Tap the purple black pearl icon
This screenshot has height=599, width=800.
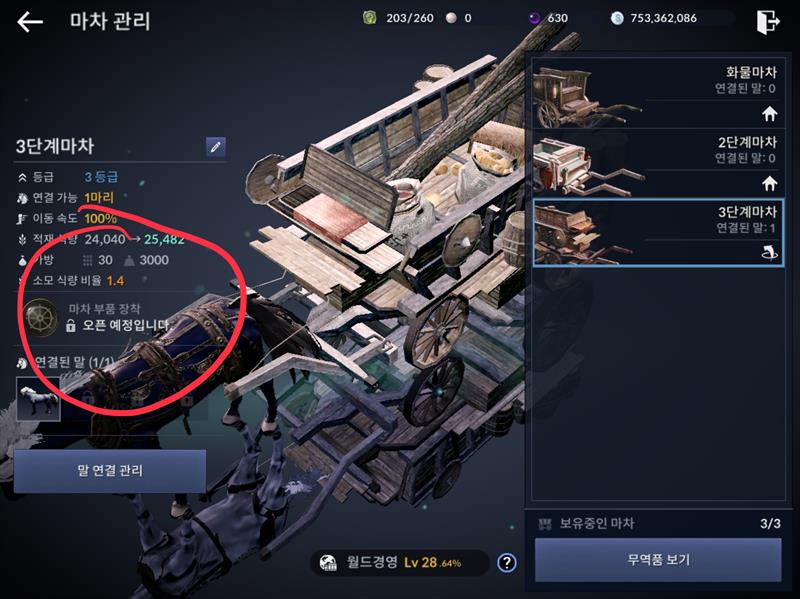point(535,18)
